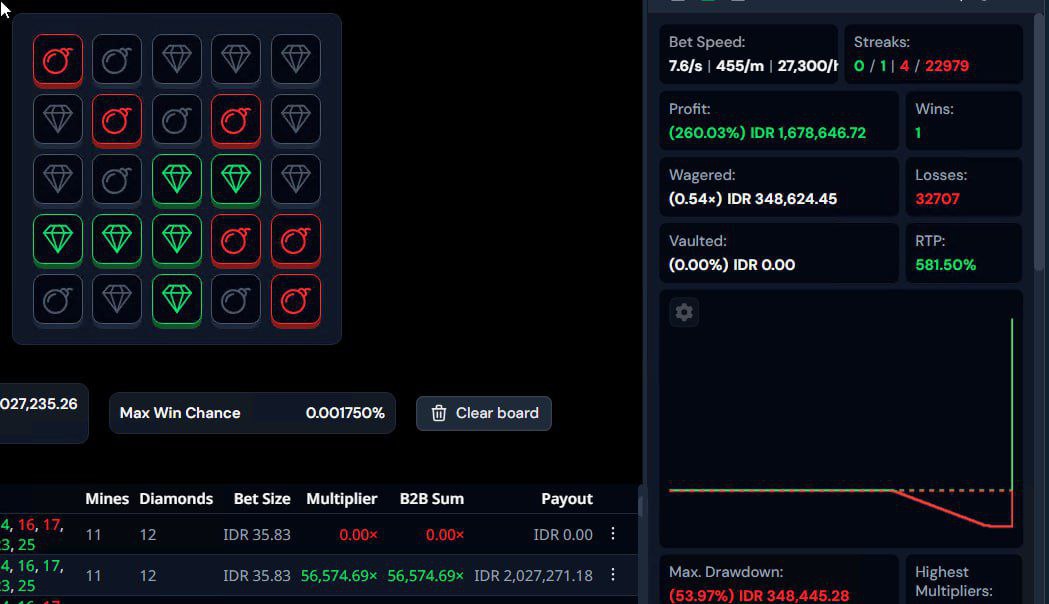The height and width of the screenshot is (604, 1049).
Task: Click the red bomb tile in row one, column one
Action: [58, 60]
